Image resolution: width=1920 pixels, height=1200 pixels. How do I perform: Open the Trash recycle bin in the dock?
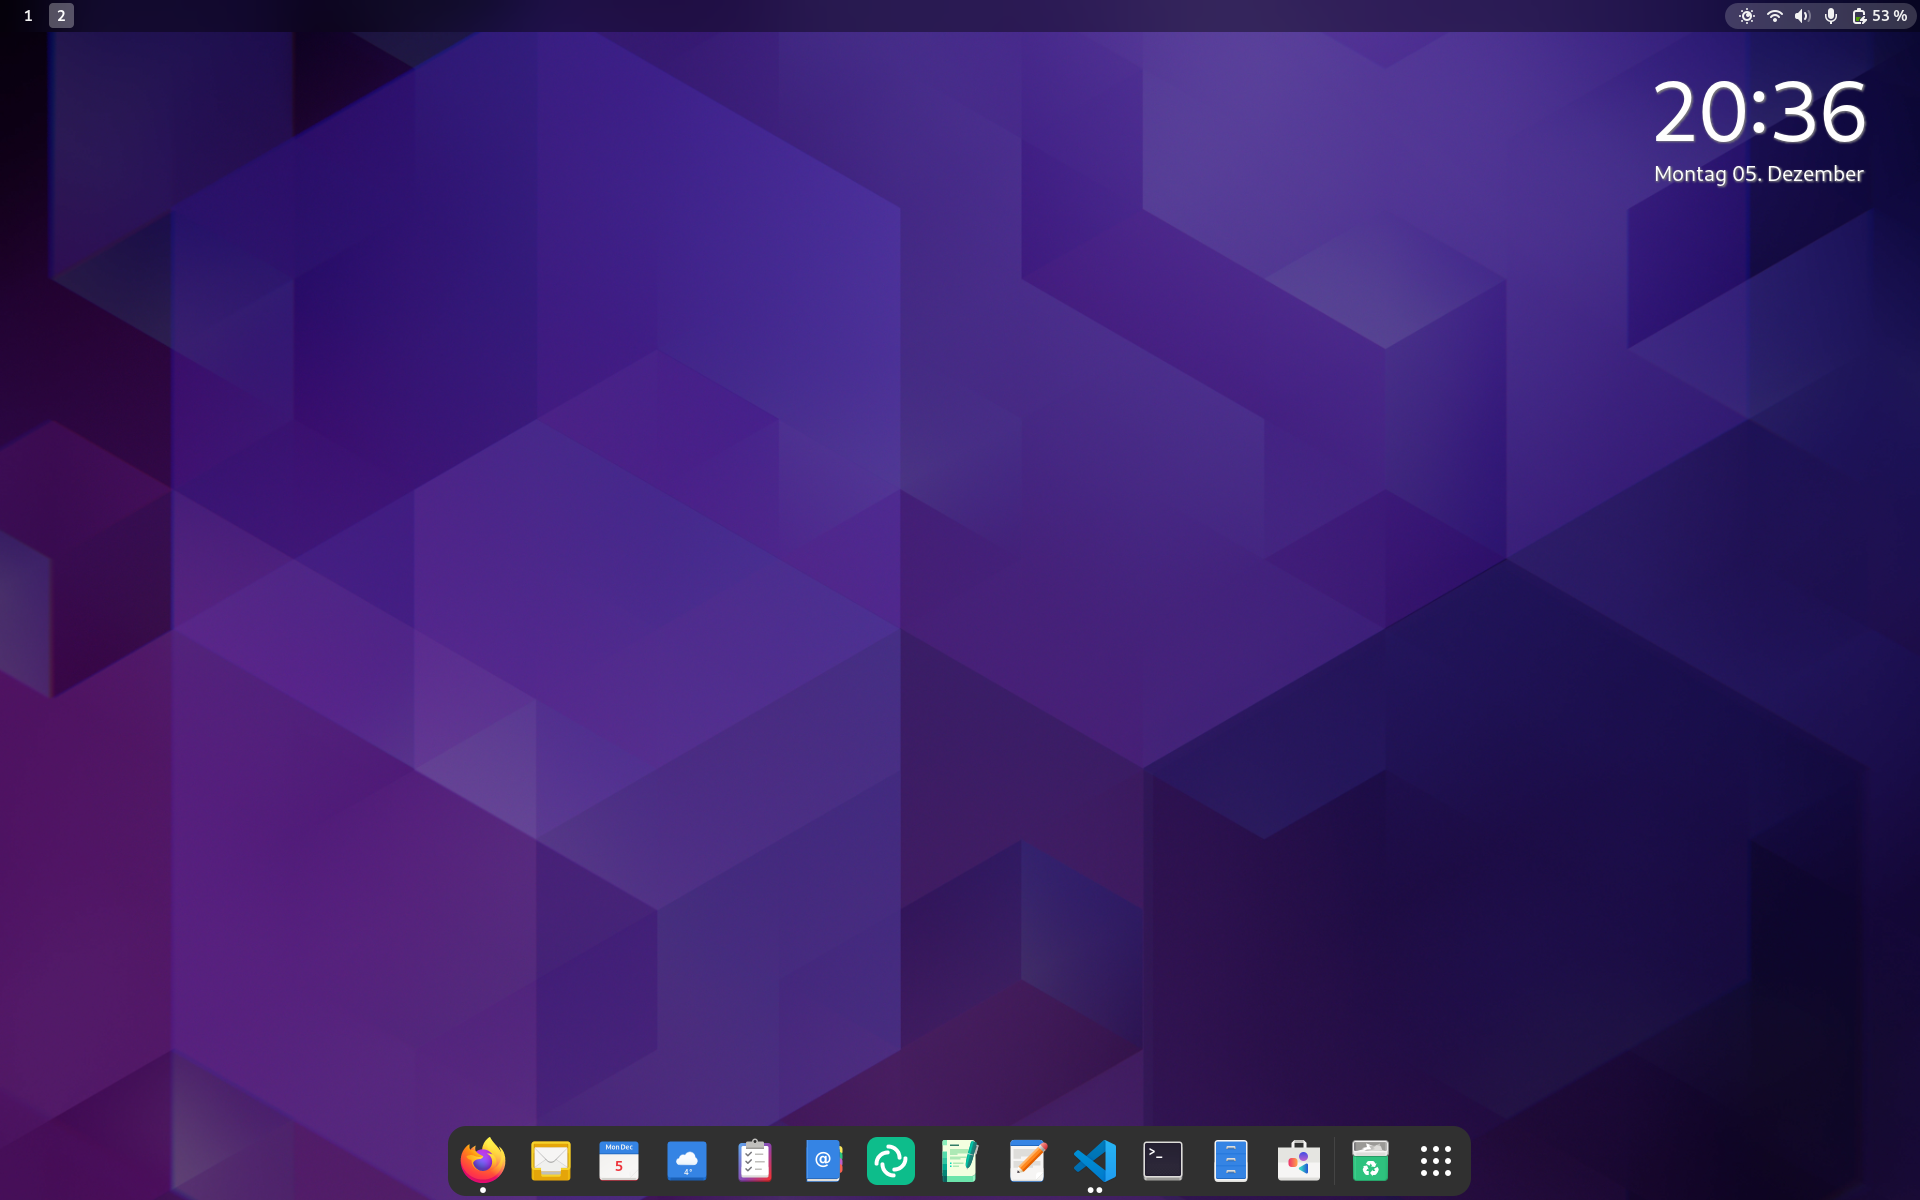click(x=1370, y=1161)
